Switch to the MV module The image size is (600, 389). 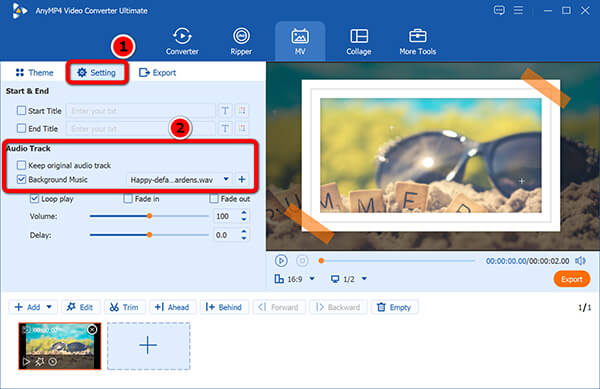point(300,41)
